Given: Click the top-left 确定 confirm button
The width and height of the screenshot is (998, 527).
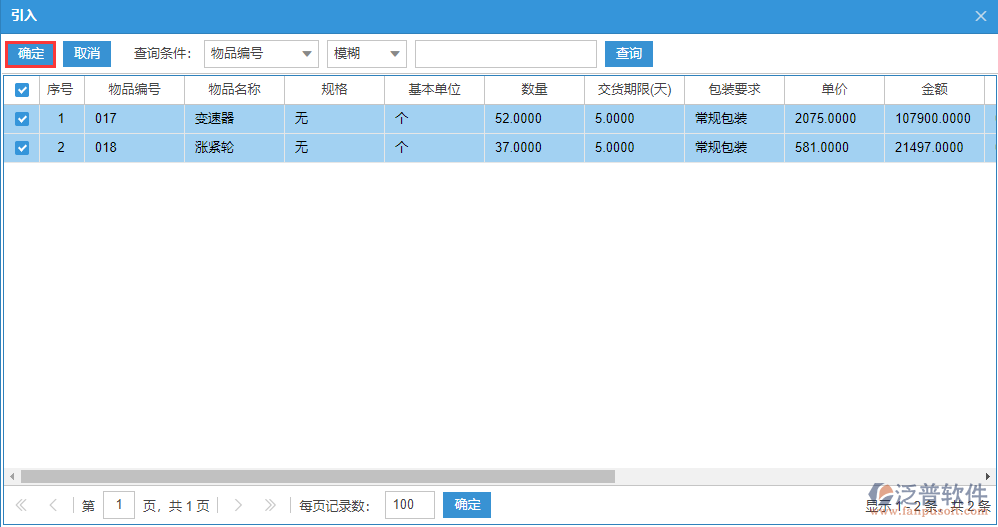Looking at the screenshot, I should coord(31,54).
